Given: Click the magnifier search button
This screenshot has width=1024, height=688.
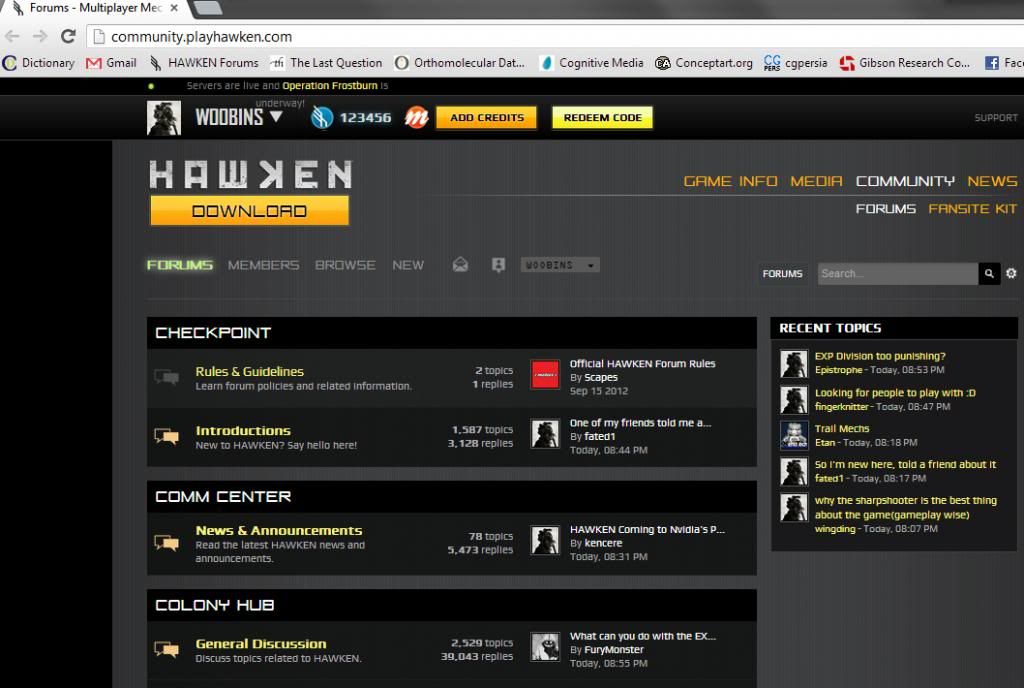Looking at the screenshot, I should point(989,274).
